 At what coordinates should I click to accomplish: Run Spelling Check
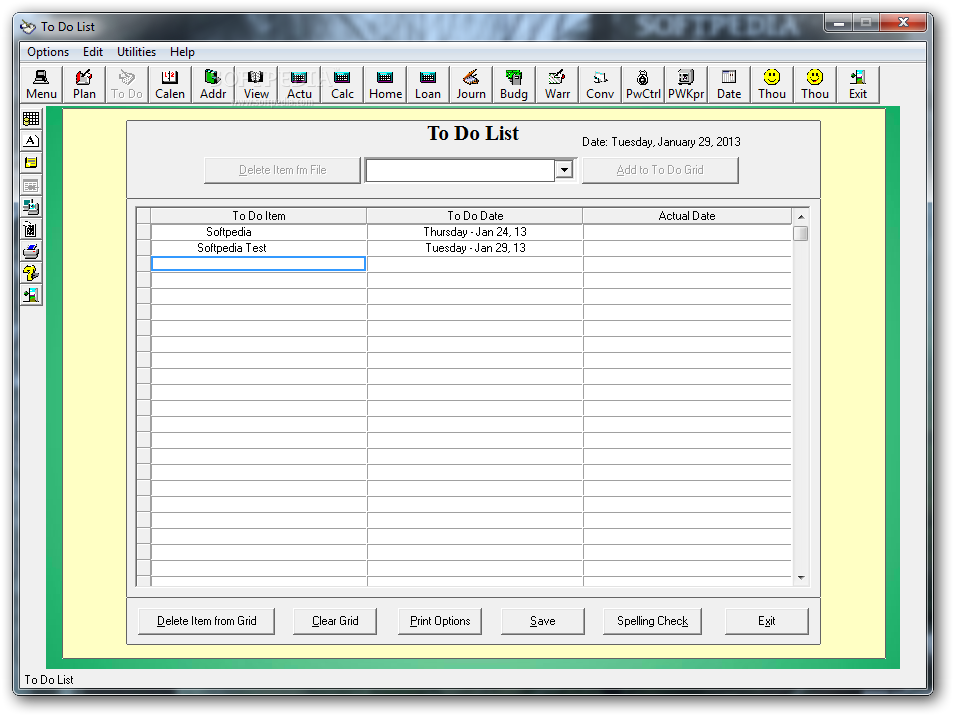[x=652, y=621]
